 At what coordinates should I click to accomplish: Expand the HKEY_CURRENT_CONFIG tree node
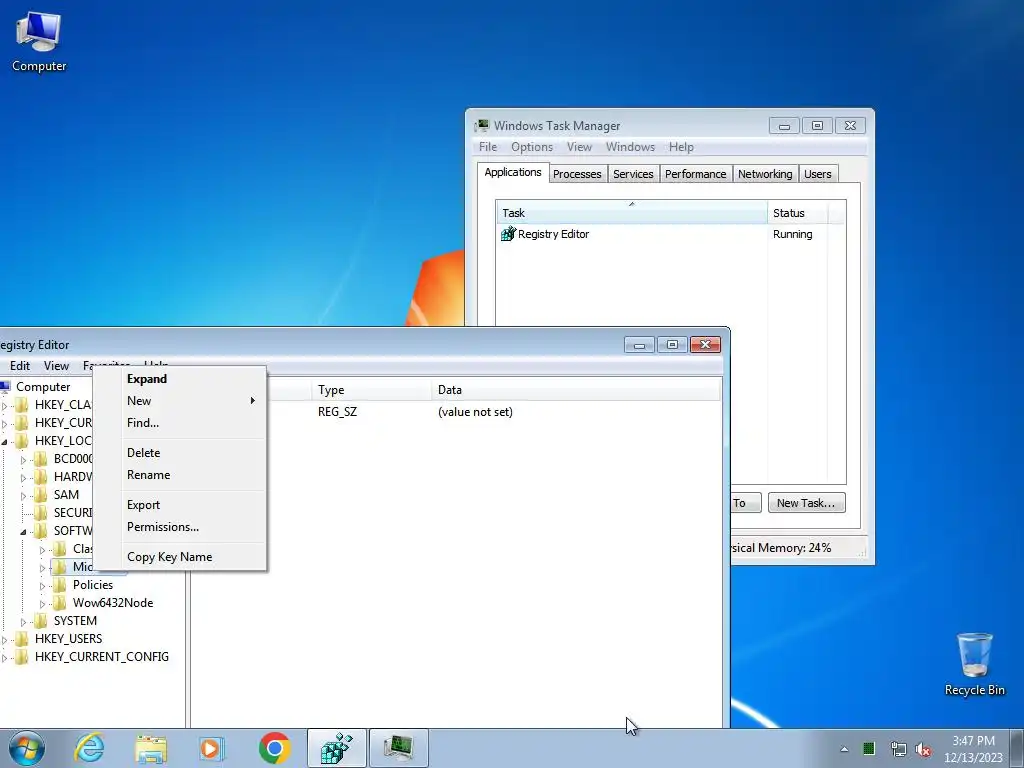tap(5, 658)
